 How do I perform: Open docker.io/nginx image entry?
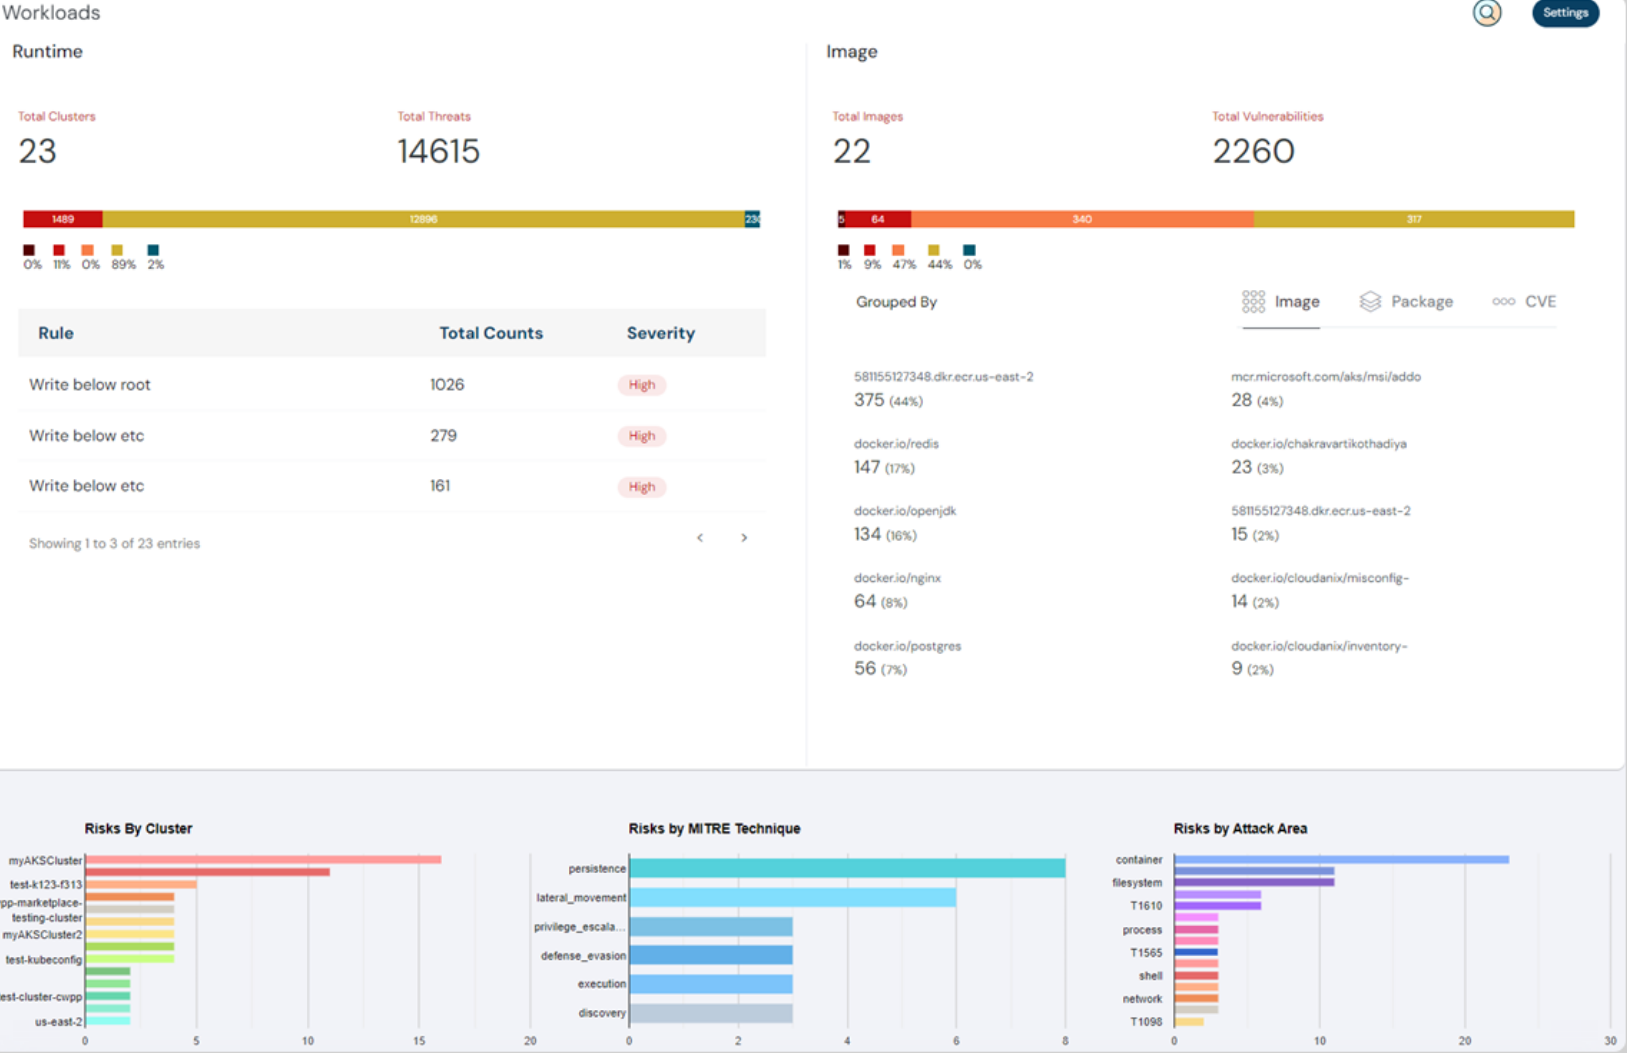coord(897,578)
